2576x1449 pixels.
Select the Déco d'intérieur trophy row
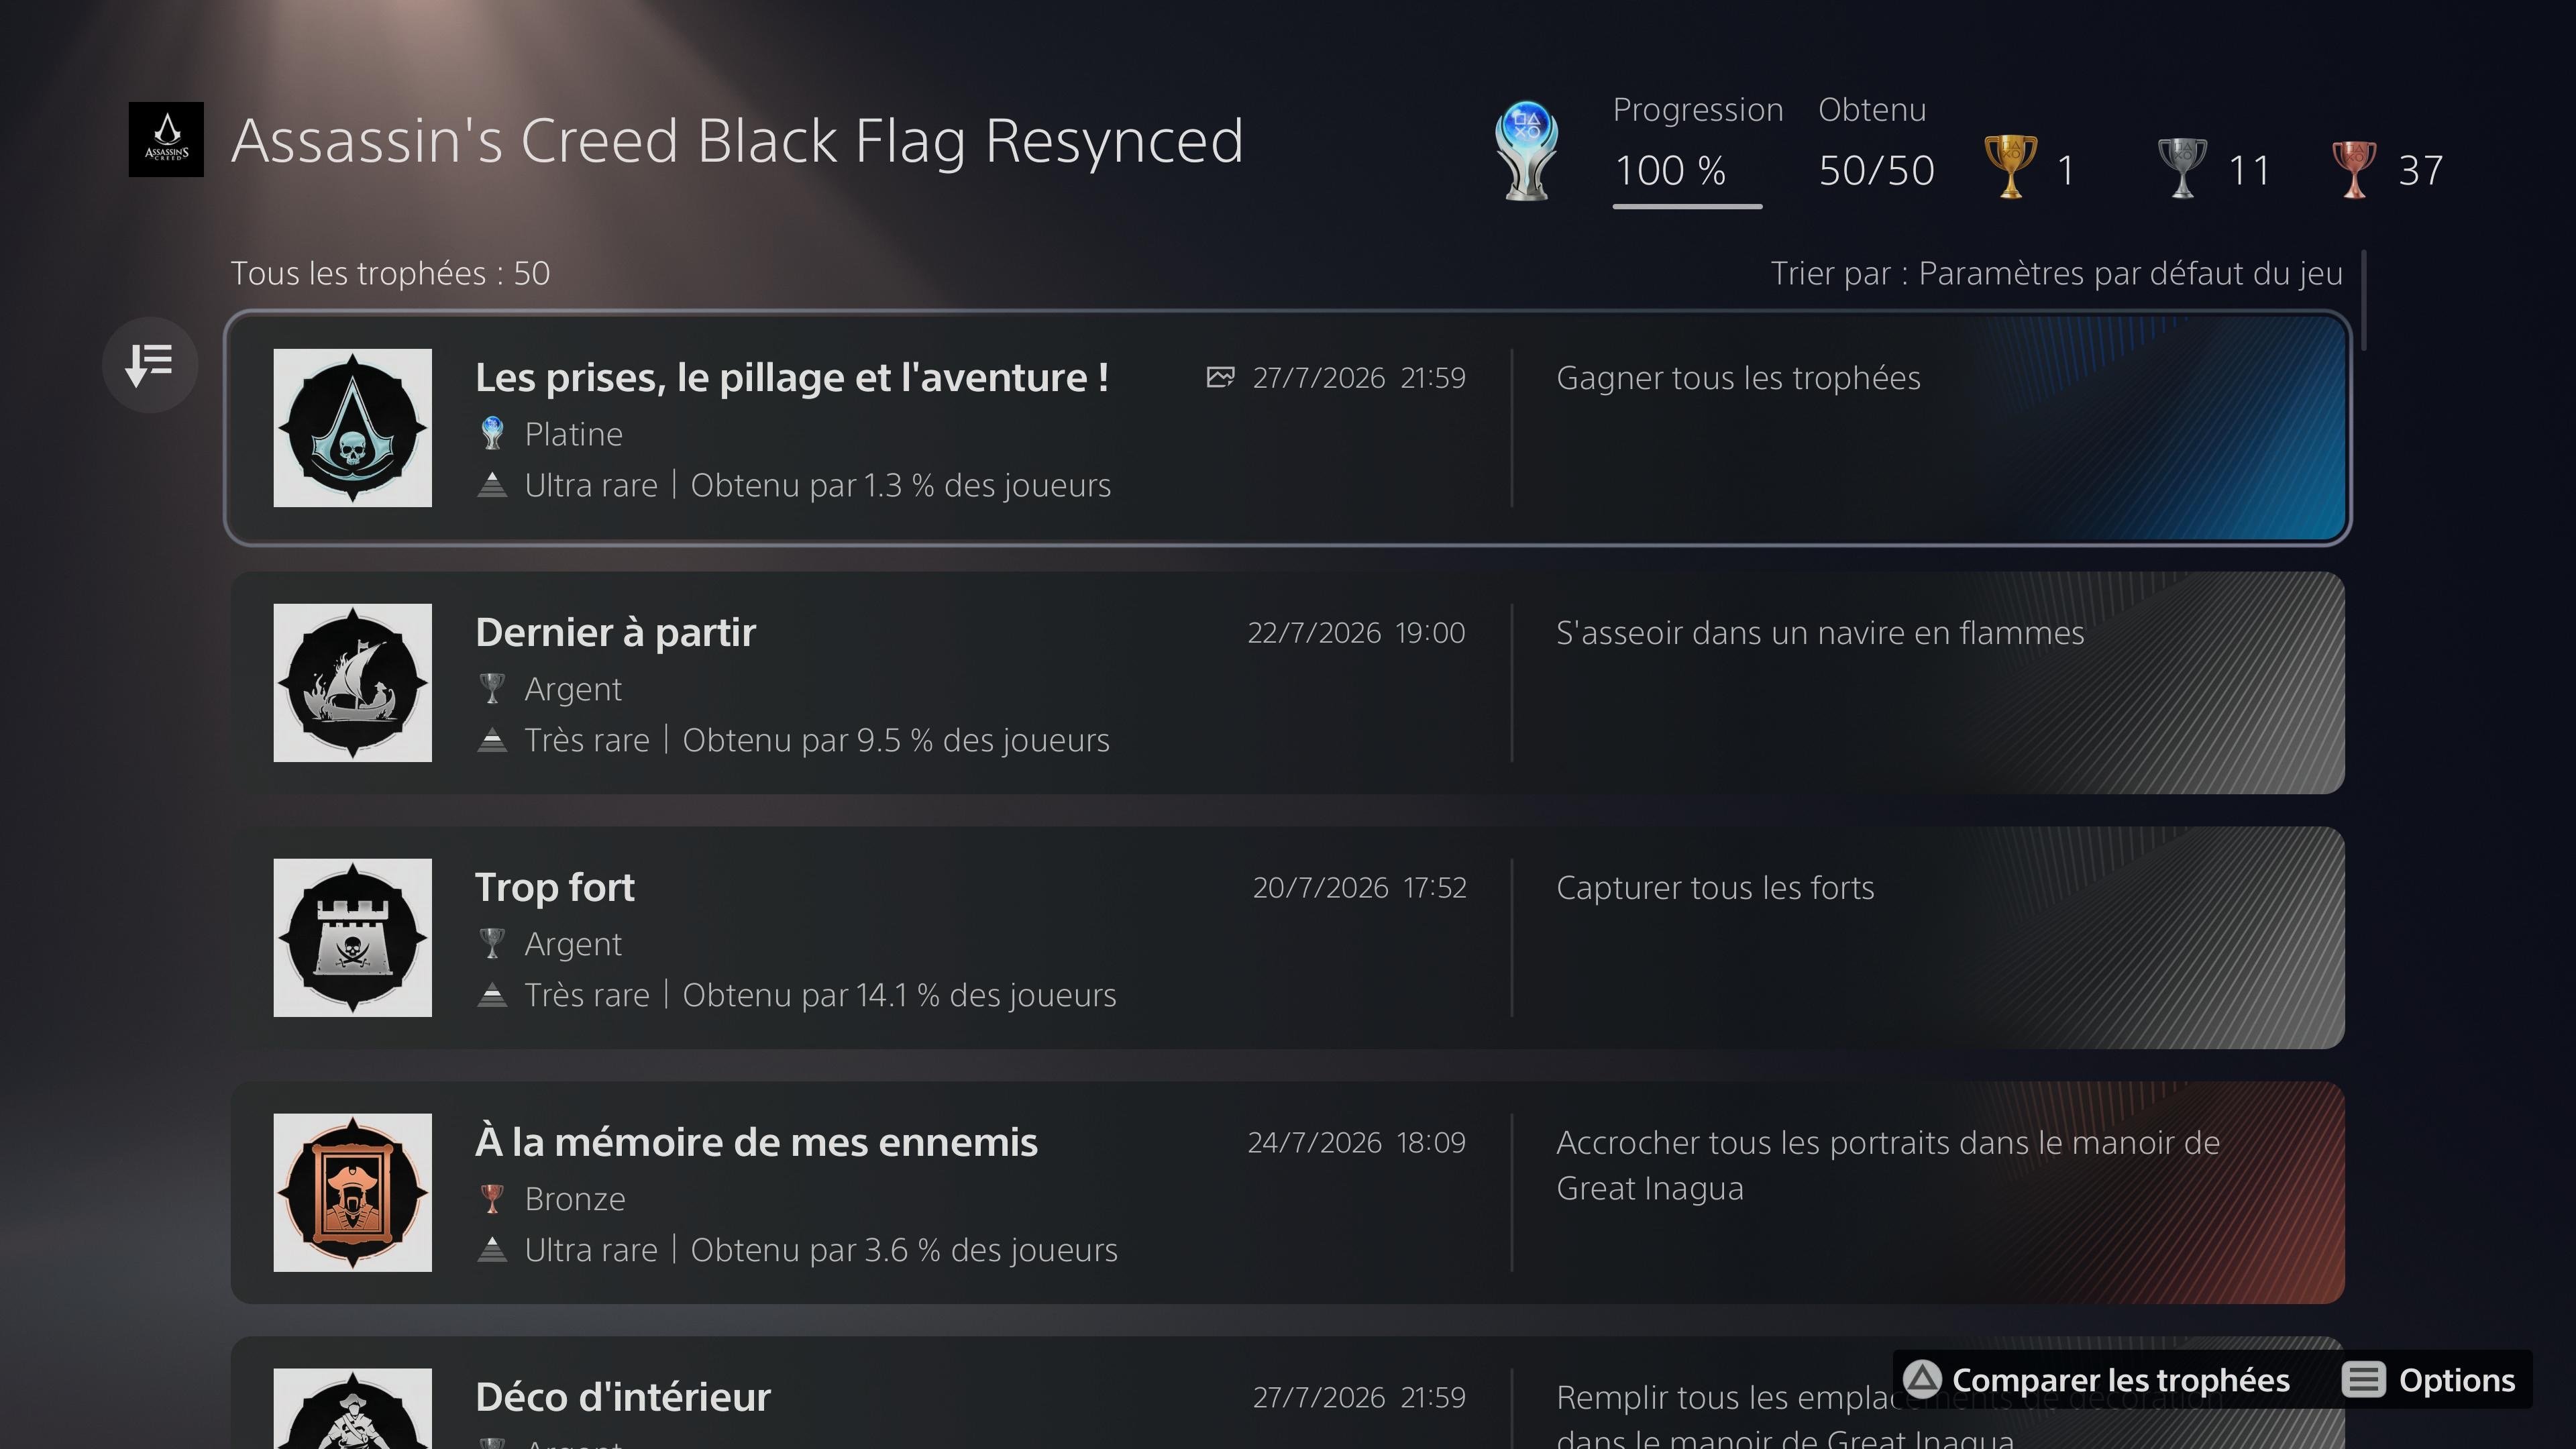coord(1287,1393)
